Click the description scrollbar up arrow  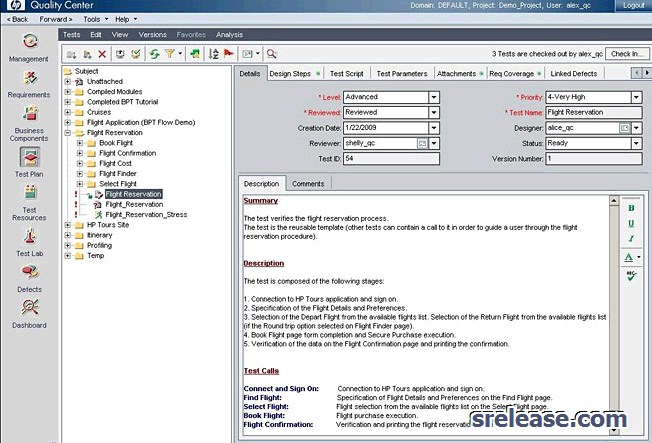tap(614, 201)
